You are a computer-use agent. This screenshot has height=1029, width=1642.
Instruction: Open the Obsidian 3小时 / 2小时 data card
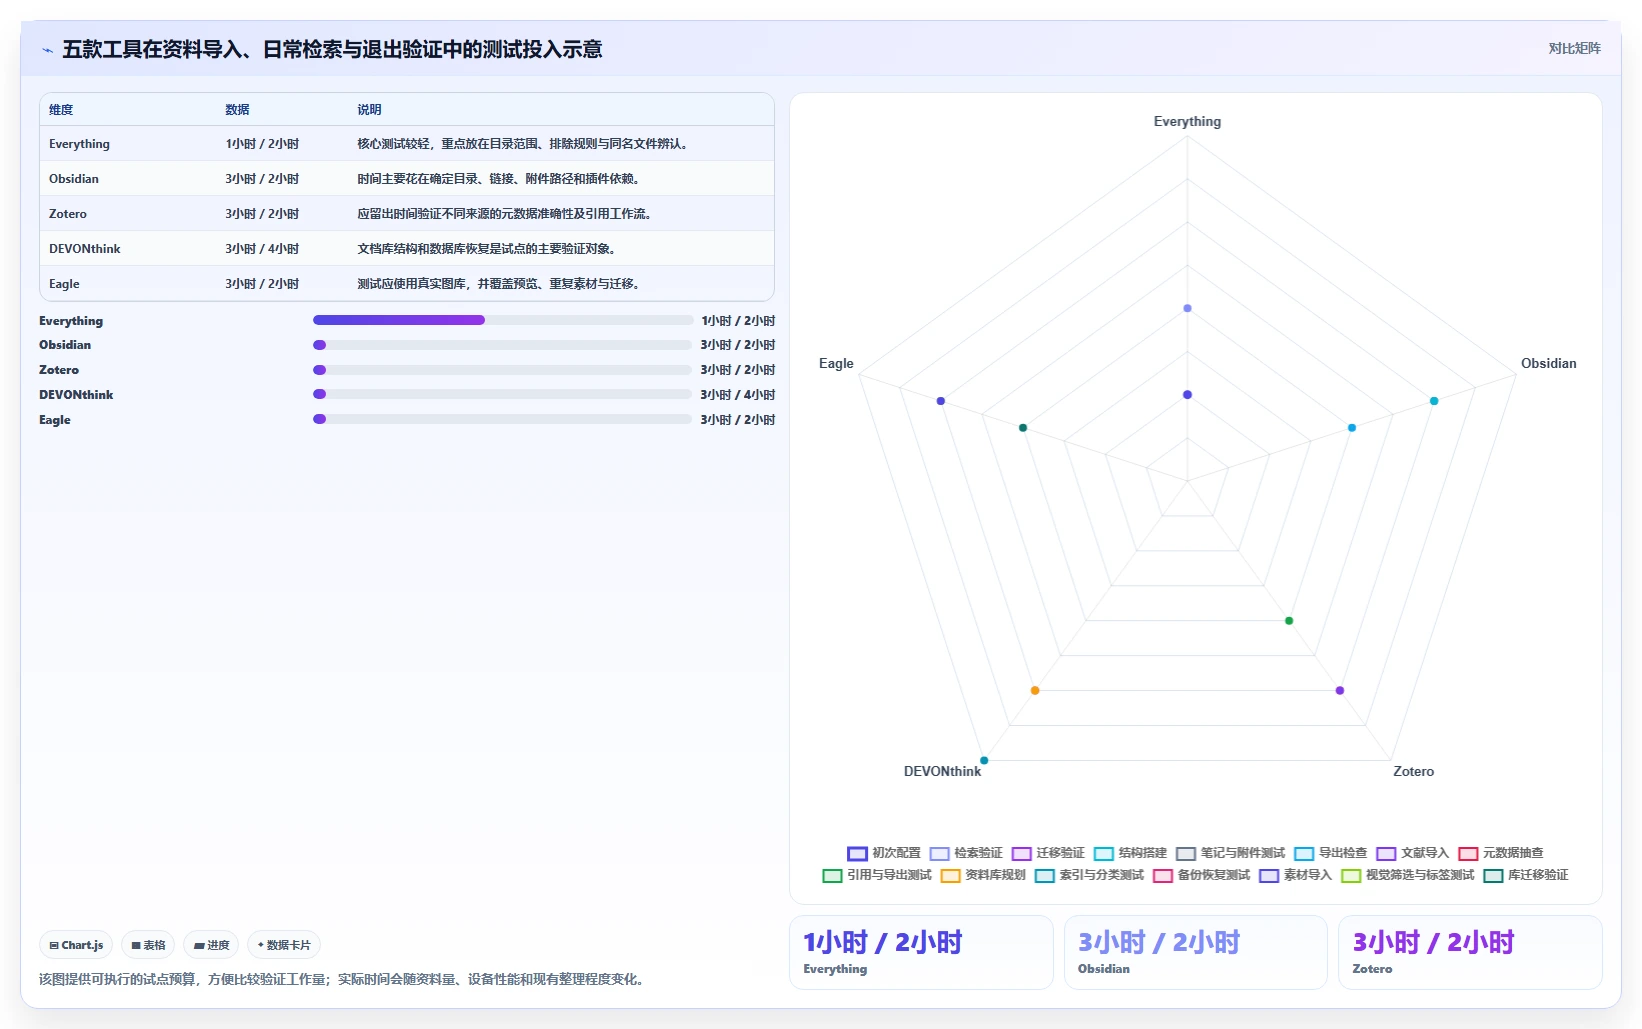[1196, 953]
